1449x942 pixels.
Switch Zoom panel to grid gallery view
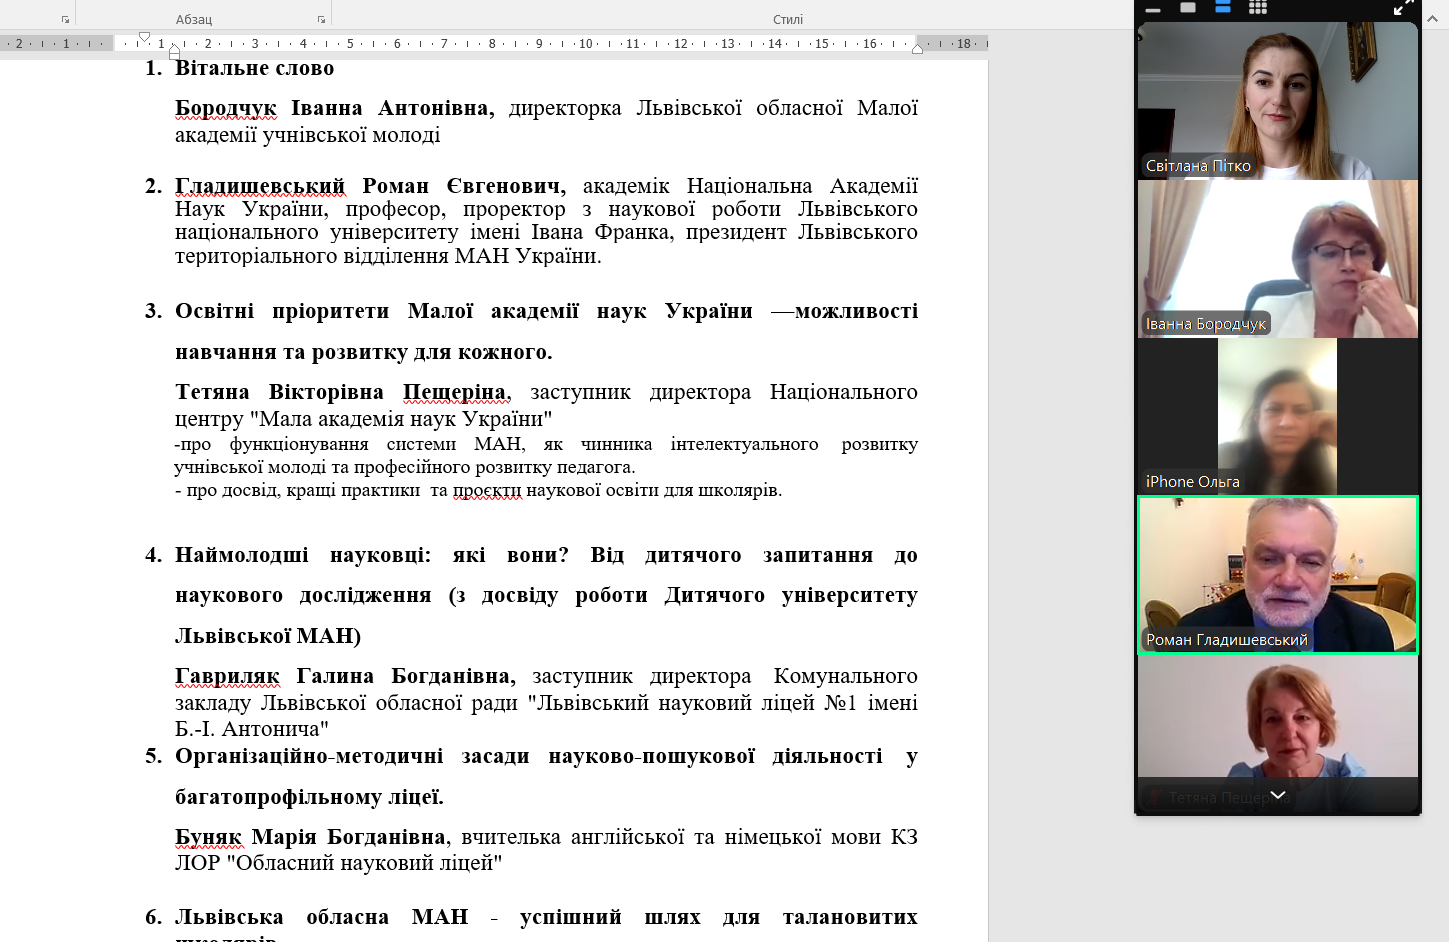(1258, 8)
